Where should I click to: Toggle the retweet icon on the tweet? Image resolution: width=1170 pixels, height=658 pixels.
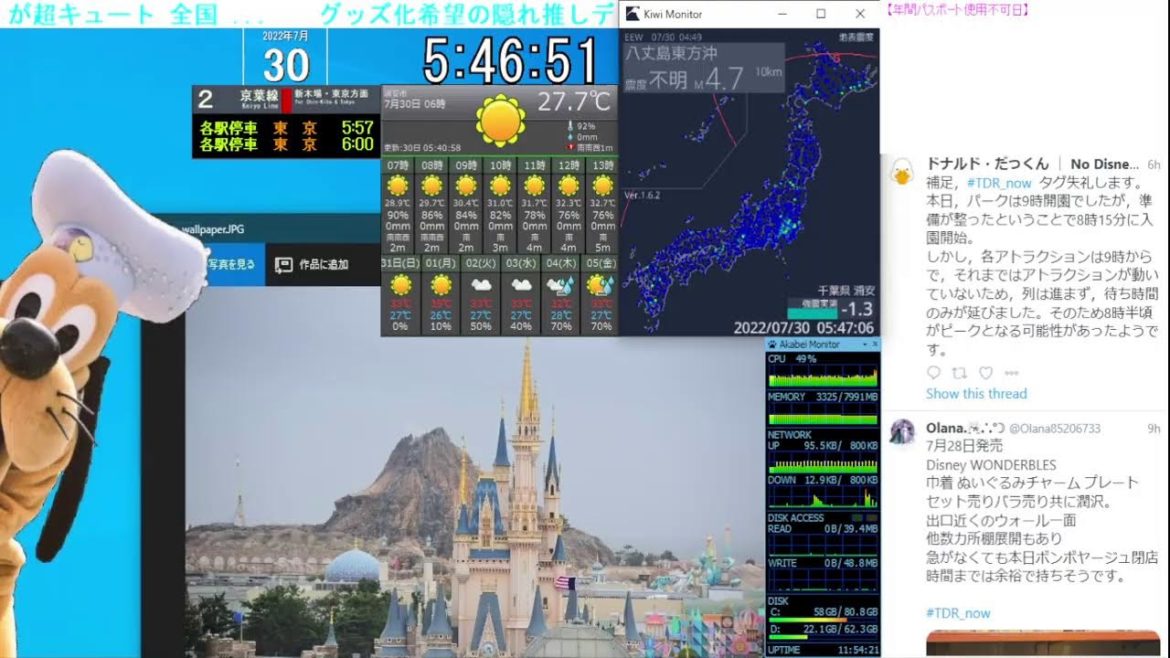click(x=958, y=373)
